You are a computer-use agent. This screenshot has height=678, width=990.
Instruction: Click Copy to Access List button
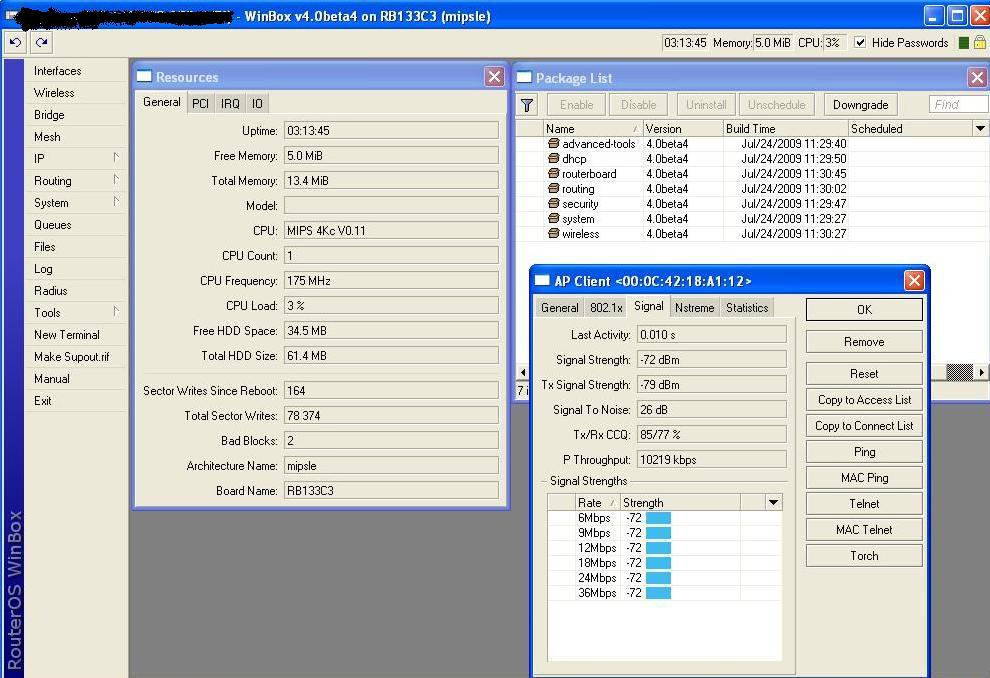[864, 400]
